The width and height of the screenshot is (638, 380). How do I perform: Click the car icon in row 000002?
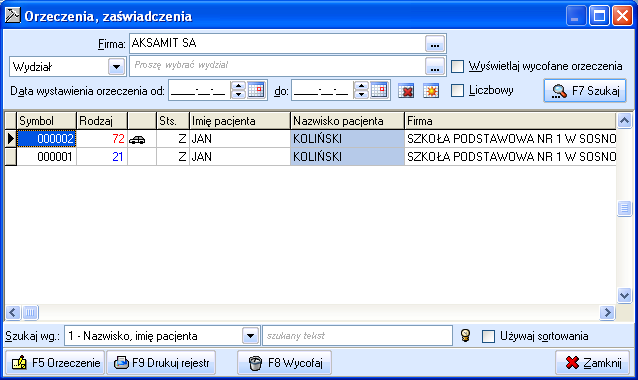click(x=137, y=140)
